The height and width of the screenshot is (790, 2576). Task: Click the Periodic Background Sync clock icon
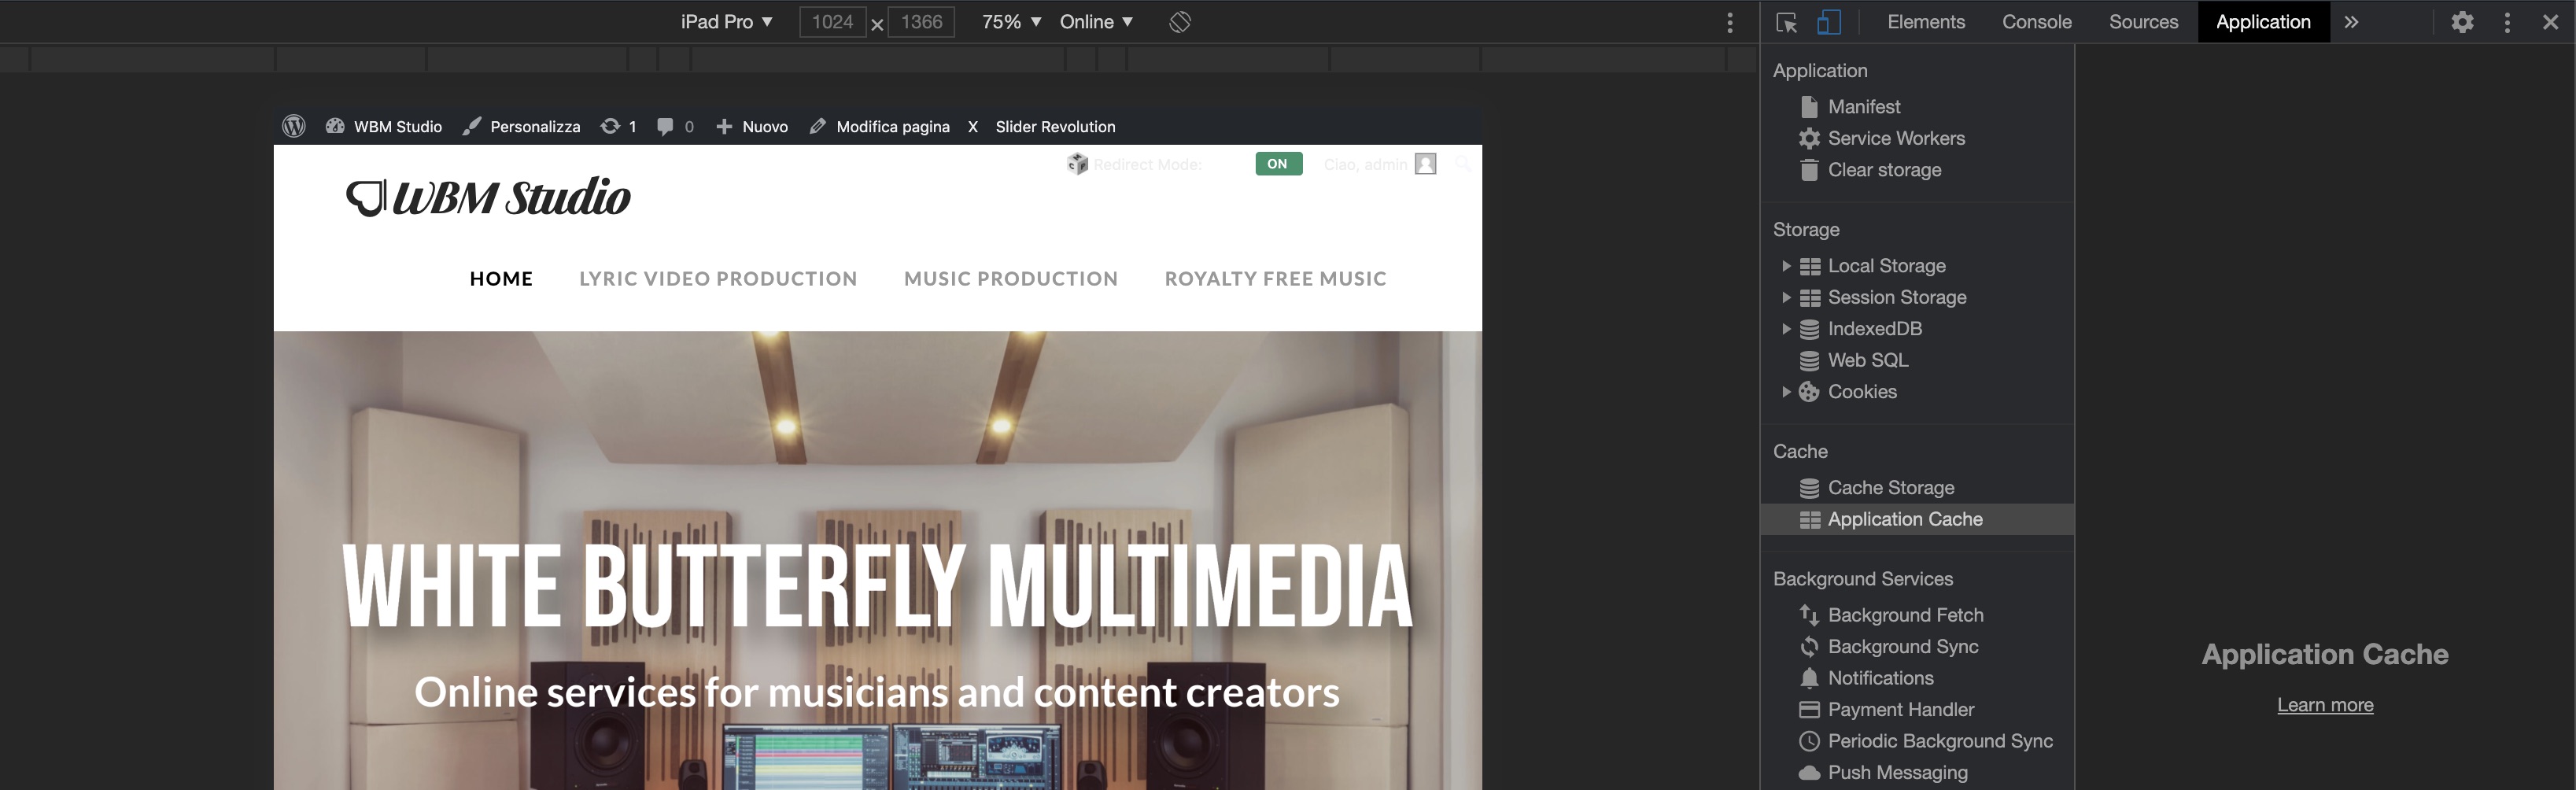coord(1809,741)
